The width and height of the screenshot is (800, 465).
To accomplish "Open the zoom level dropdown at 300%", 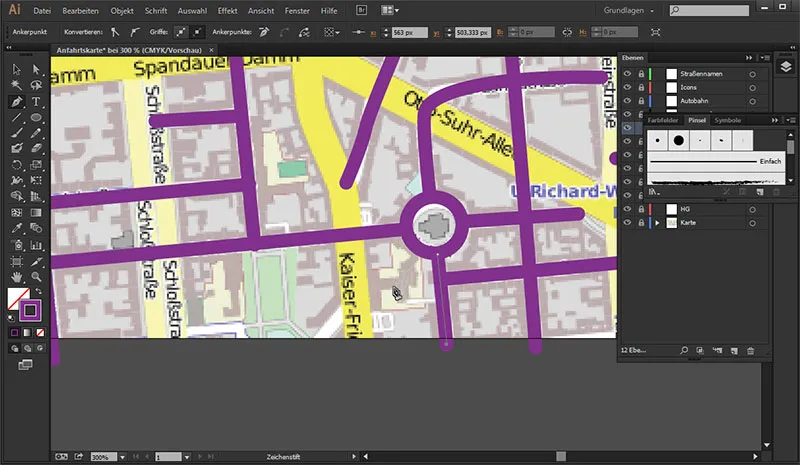I will [x=122, y=457].
